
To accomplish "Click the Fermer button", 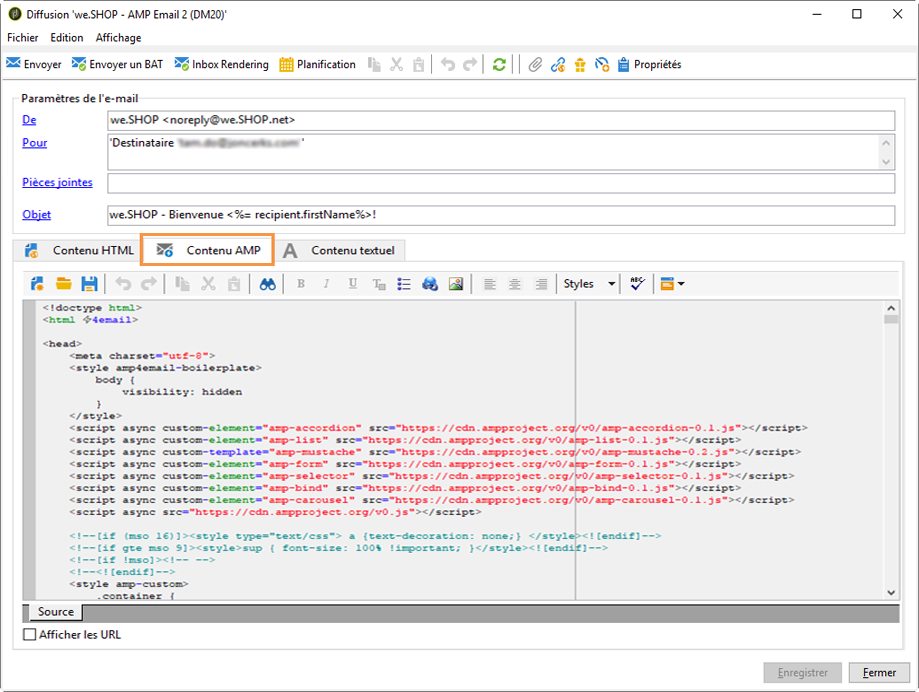I will tap(879, 673).
